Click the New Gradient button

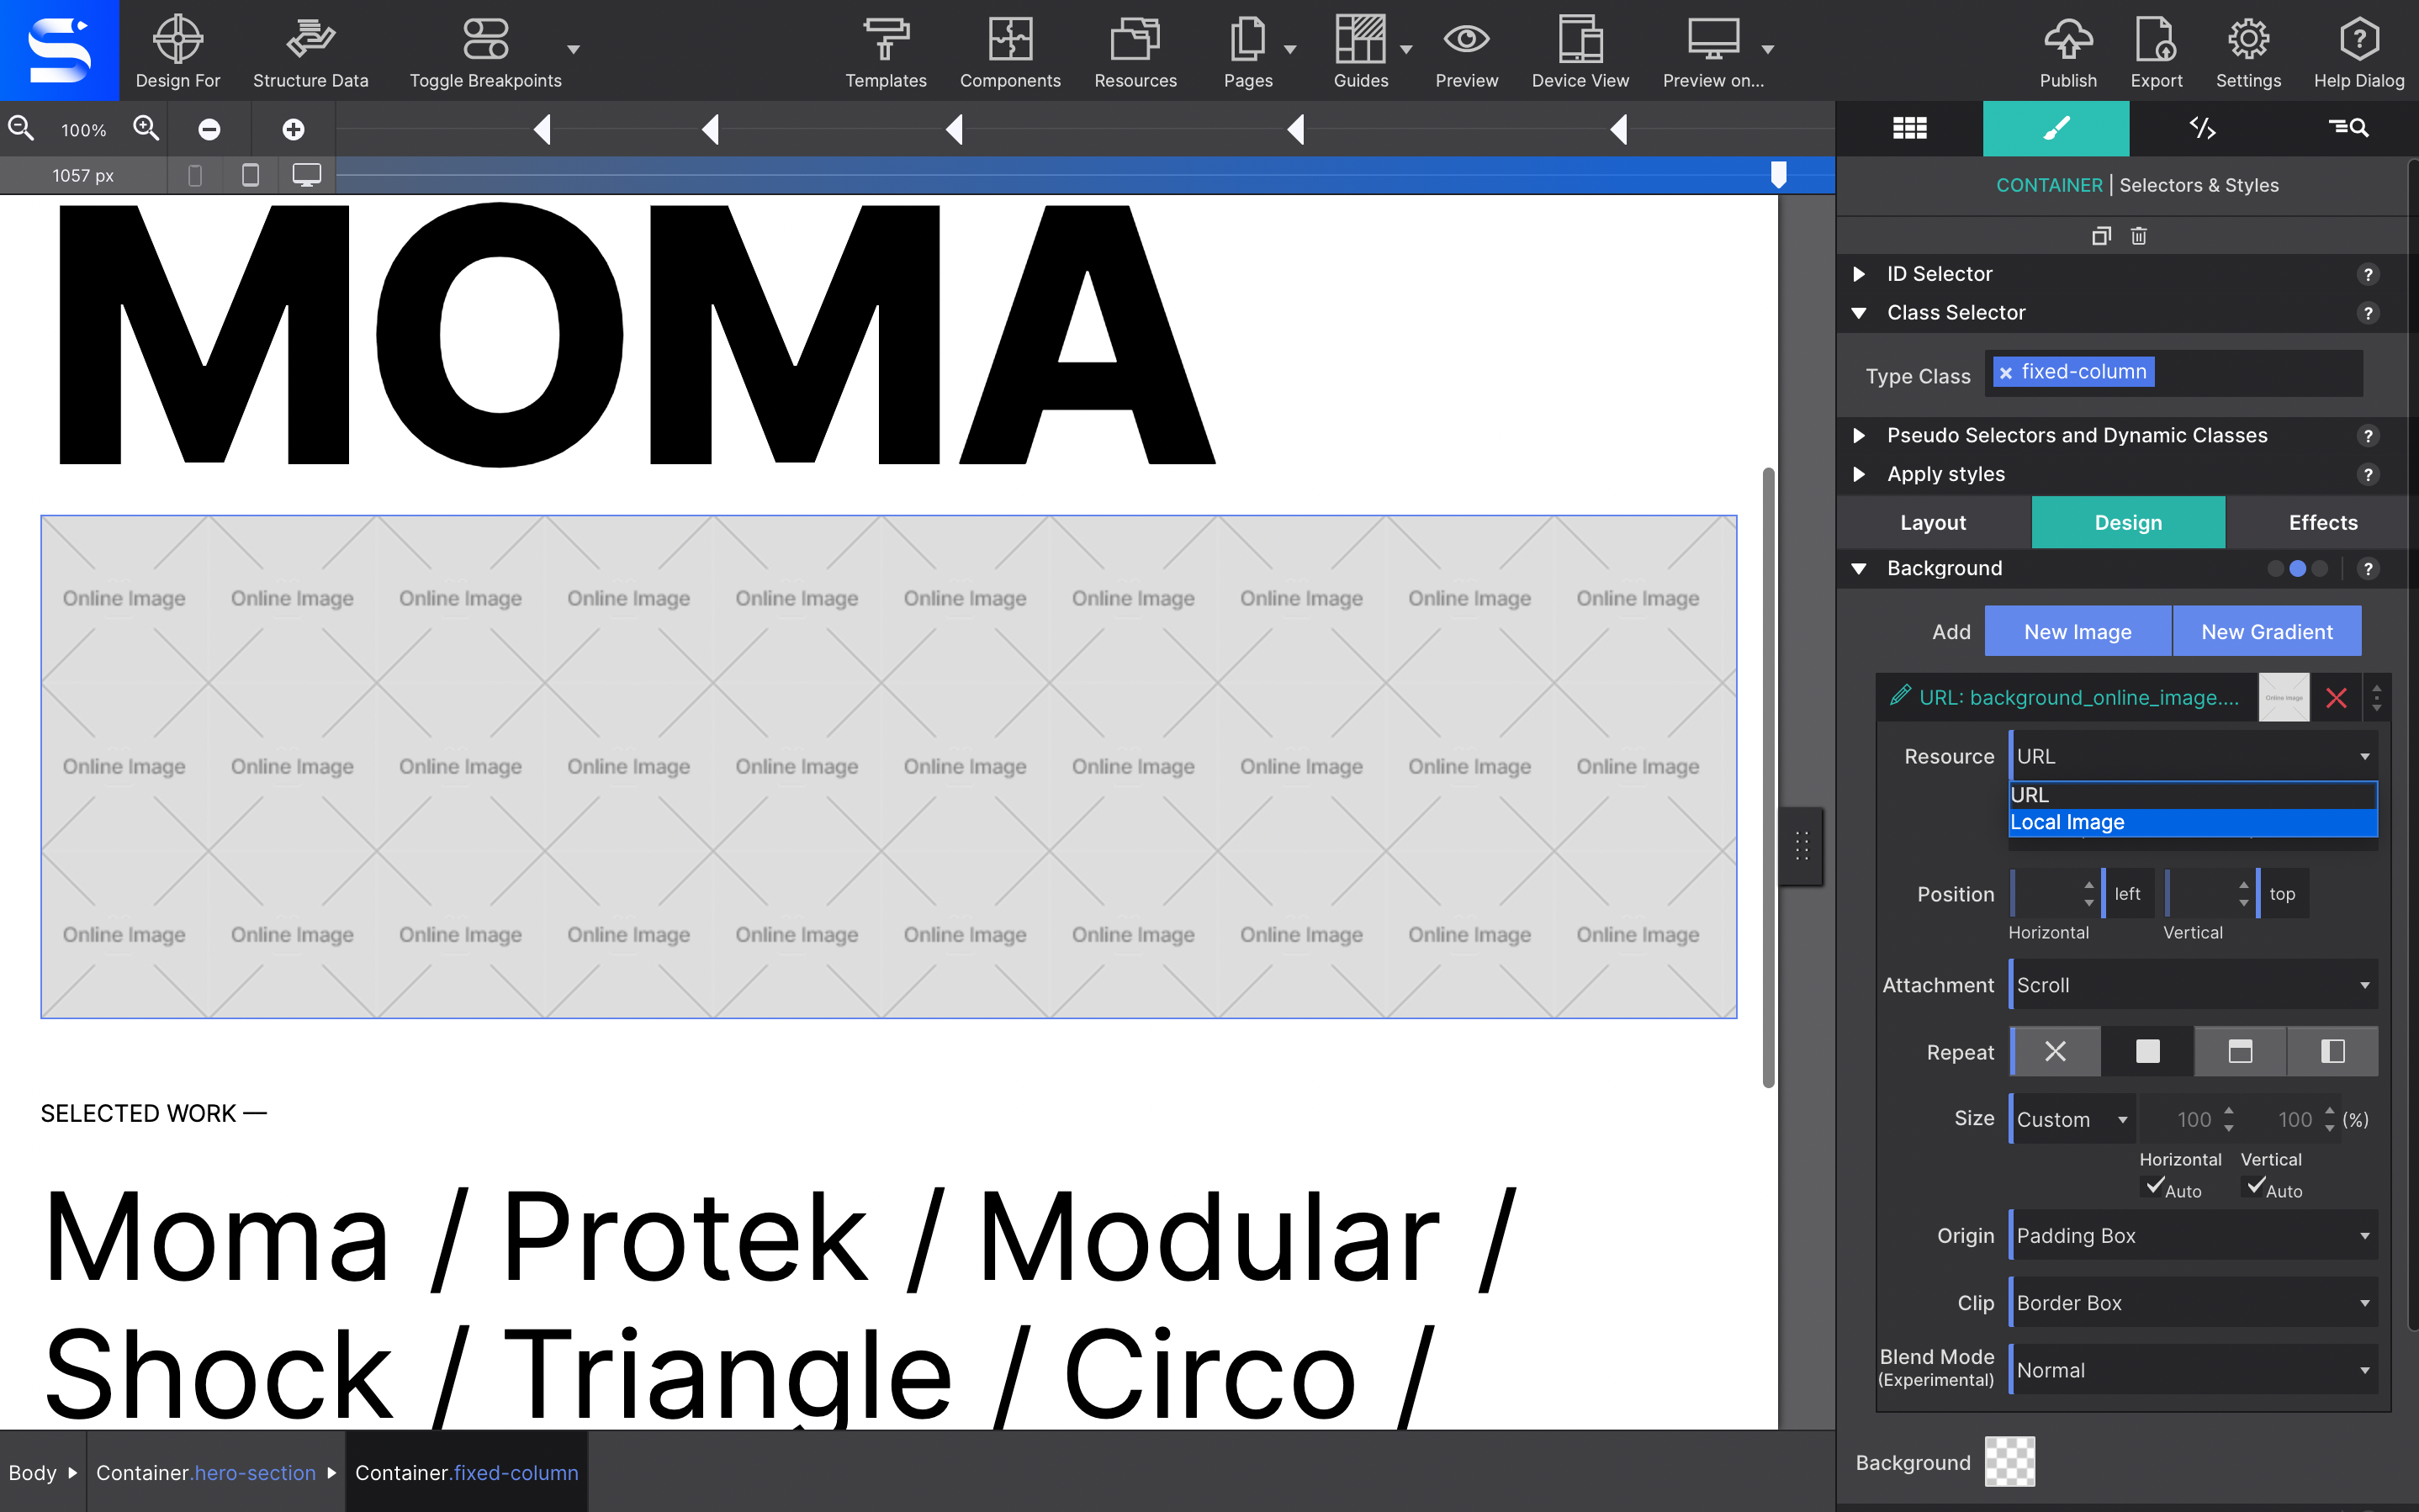(2266, 631)
